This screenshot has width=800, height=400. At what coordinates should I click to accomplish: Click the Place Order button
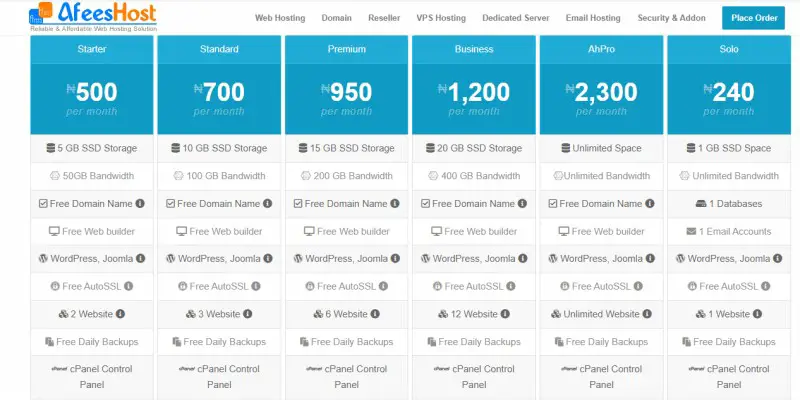754,18
